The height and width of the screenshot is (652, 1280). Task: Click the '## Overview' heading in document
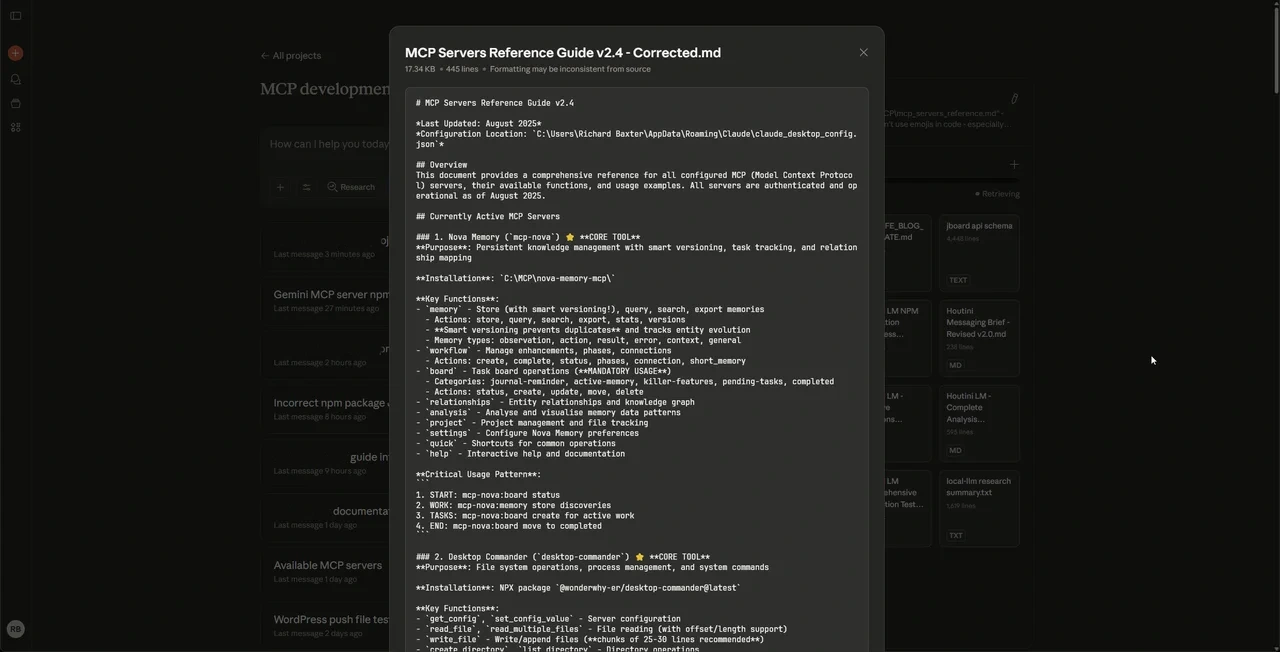pos(442,165)
